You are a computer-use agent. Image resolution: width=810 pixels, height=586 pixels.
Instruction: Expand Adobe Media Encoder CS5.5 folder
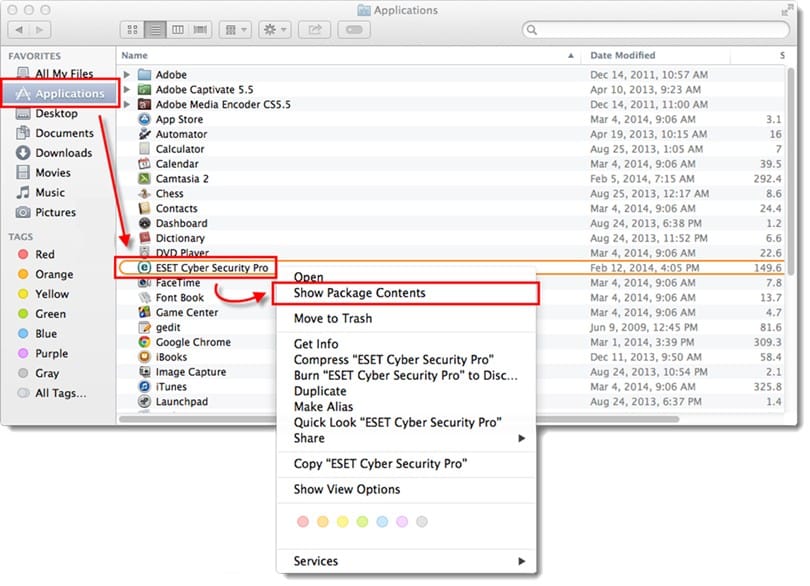127,104
